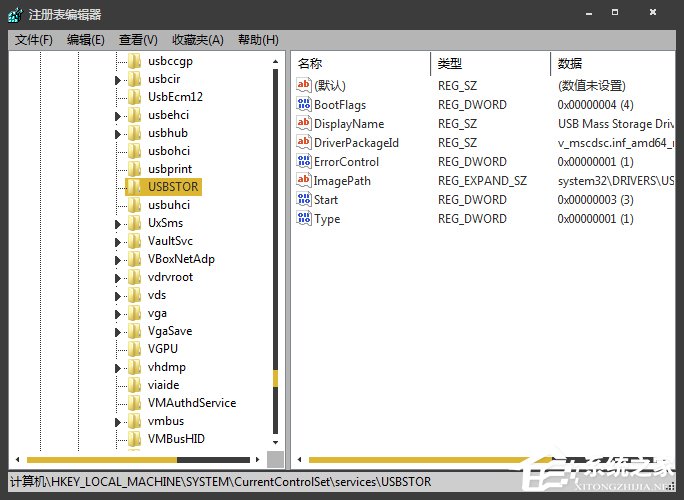This screenshot has height=500, width=684.
Task: Select the vmbus key label
Action: click(166, 421)
